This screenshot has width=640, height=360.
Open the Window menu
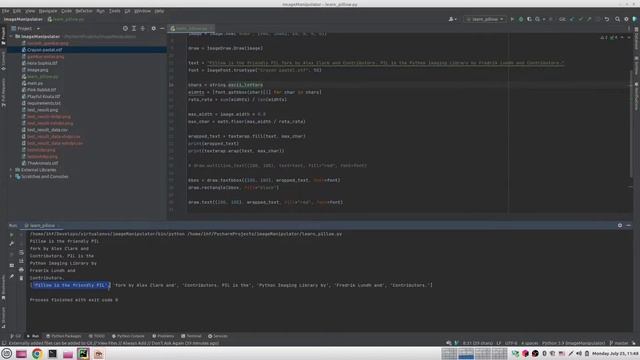tap(142, 11)
